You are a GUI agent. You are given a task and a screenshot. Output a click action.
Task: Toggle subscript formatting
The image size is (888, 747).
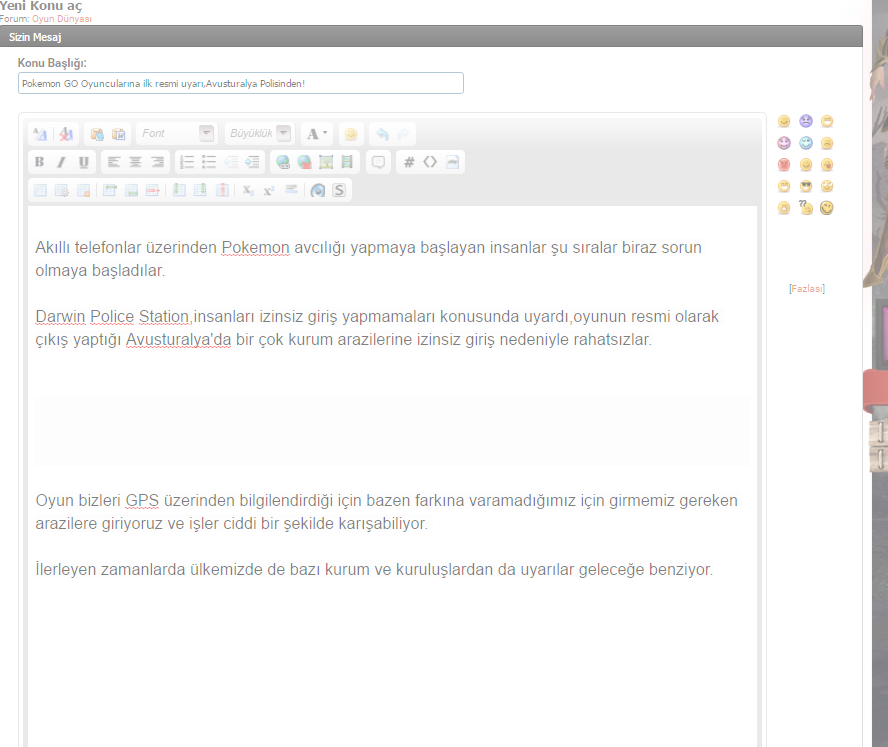248,190
